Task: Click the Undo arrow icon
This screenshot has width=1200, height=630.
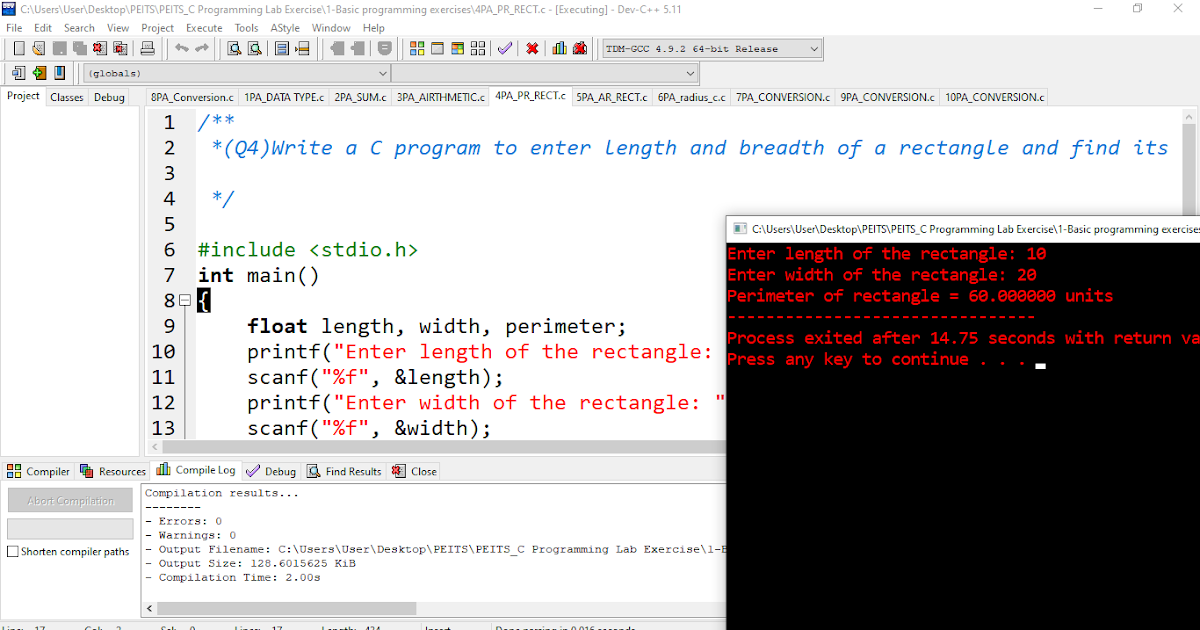Action: tap(180, 48)
